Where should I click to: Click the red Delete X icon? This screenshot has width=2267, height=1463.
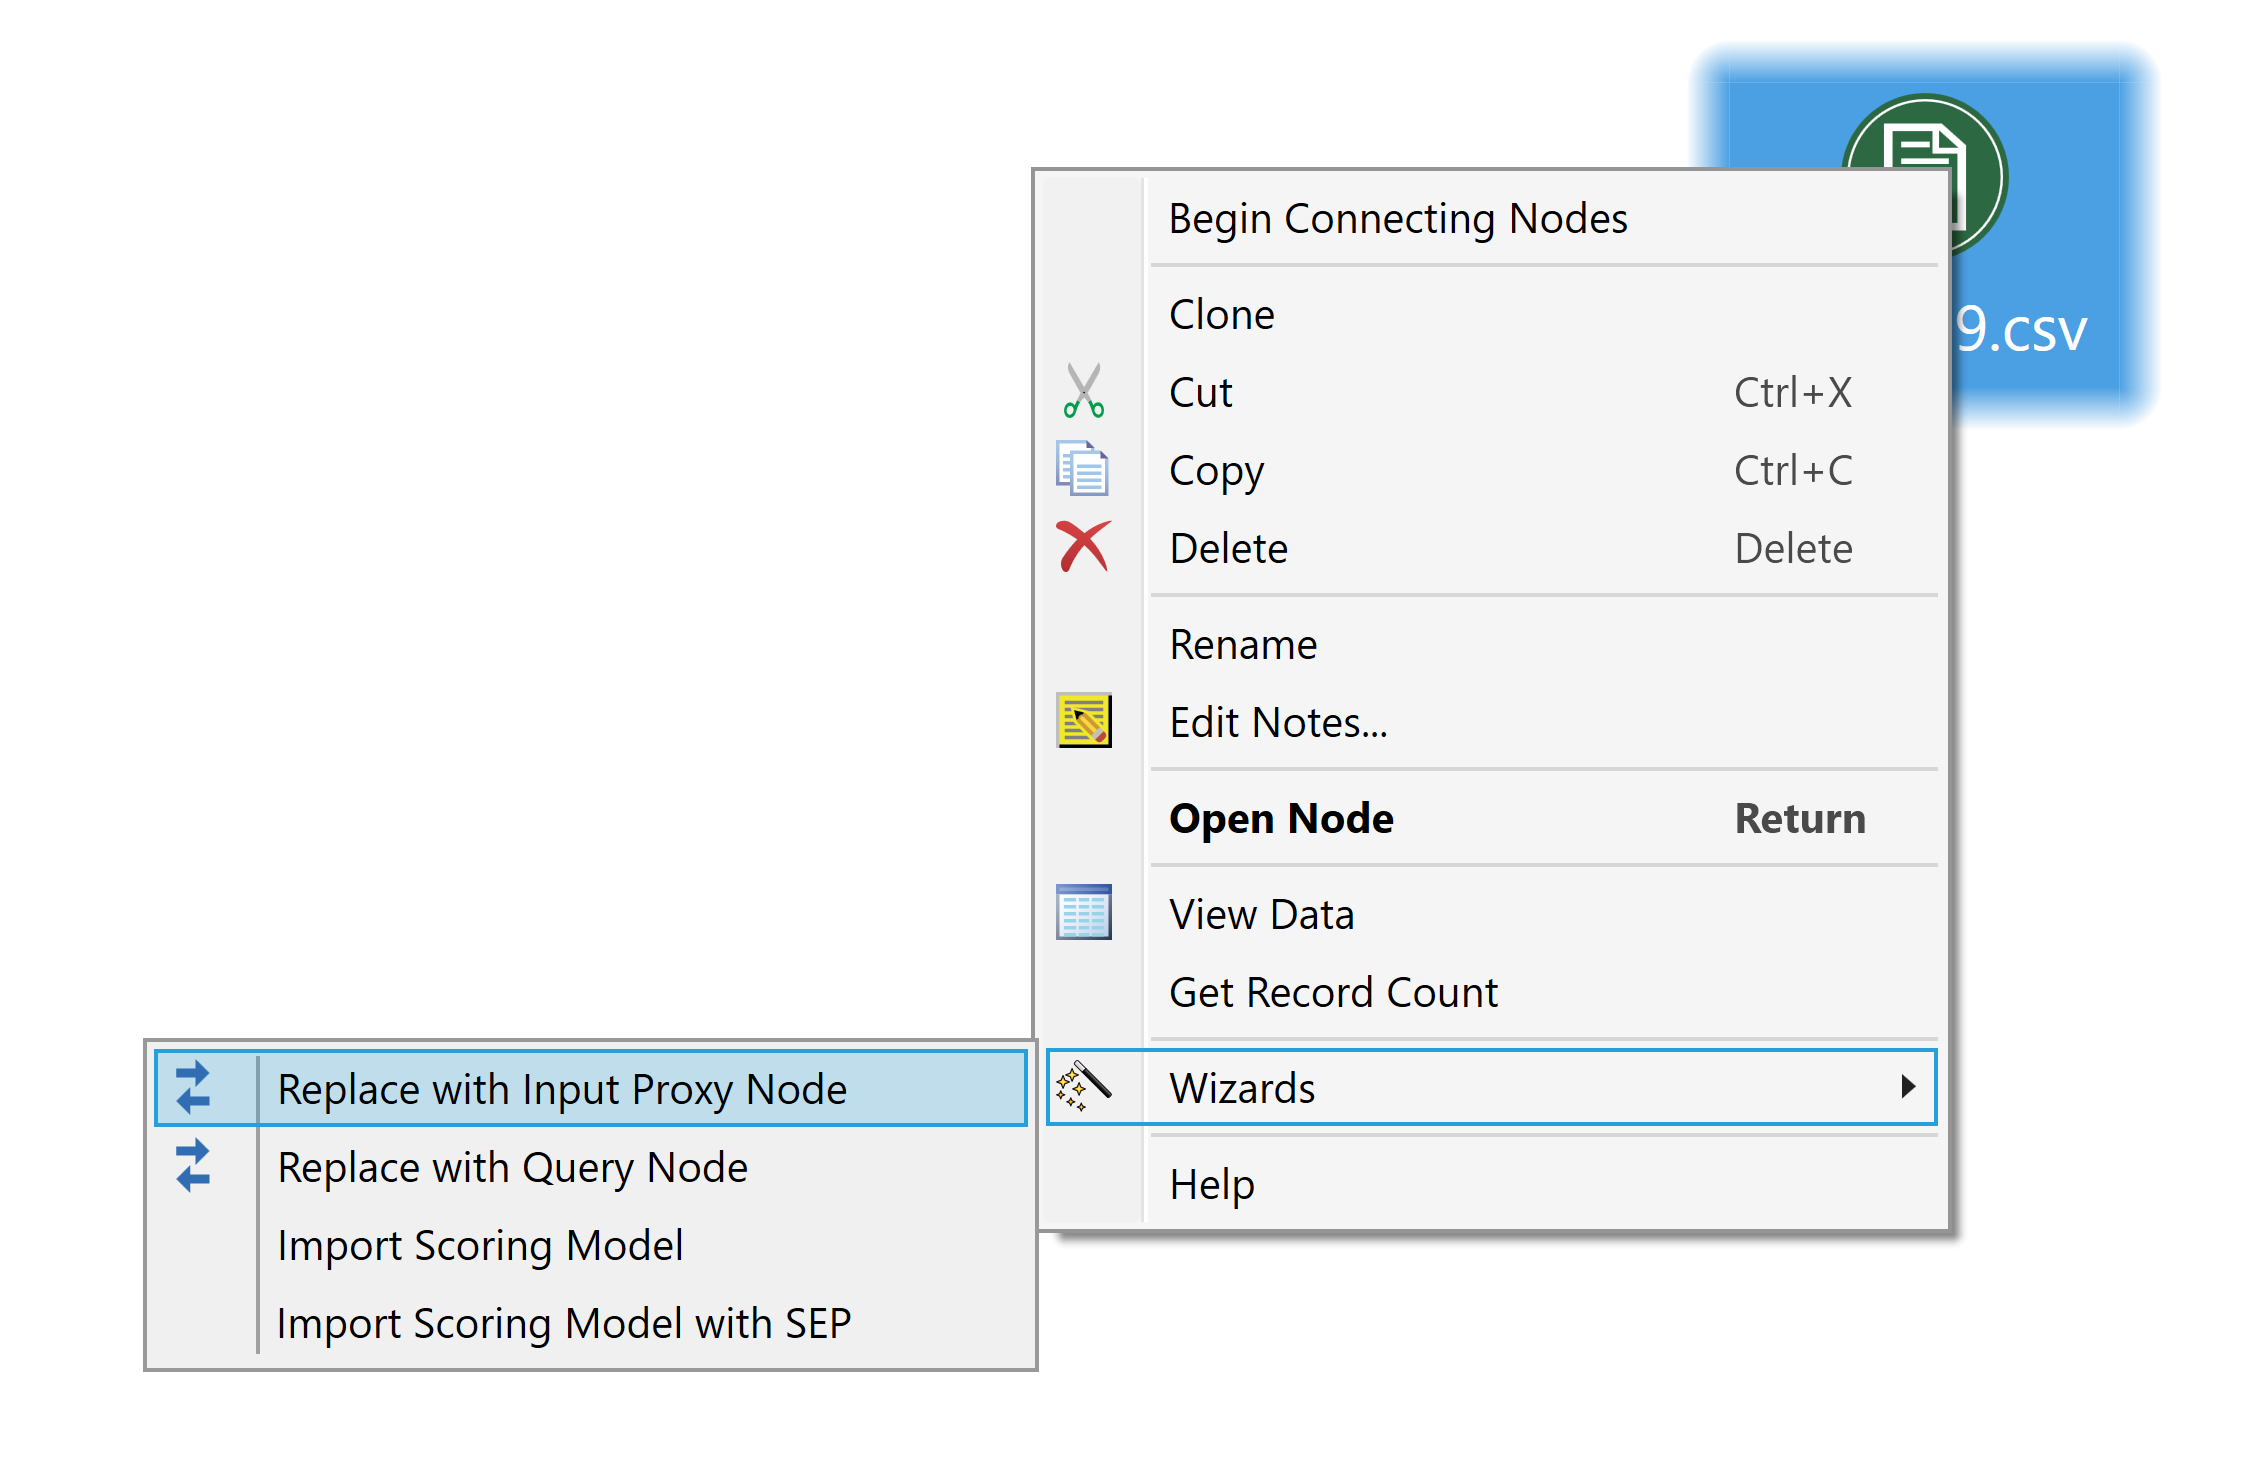pos(1085,547)
